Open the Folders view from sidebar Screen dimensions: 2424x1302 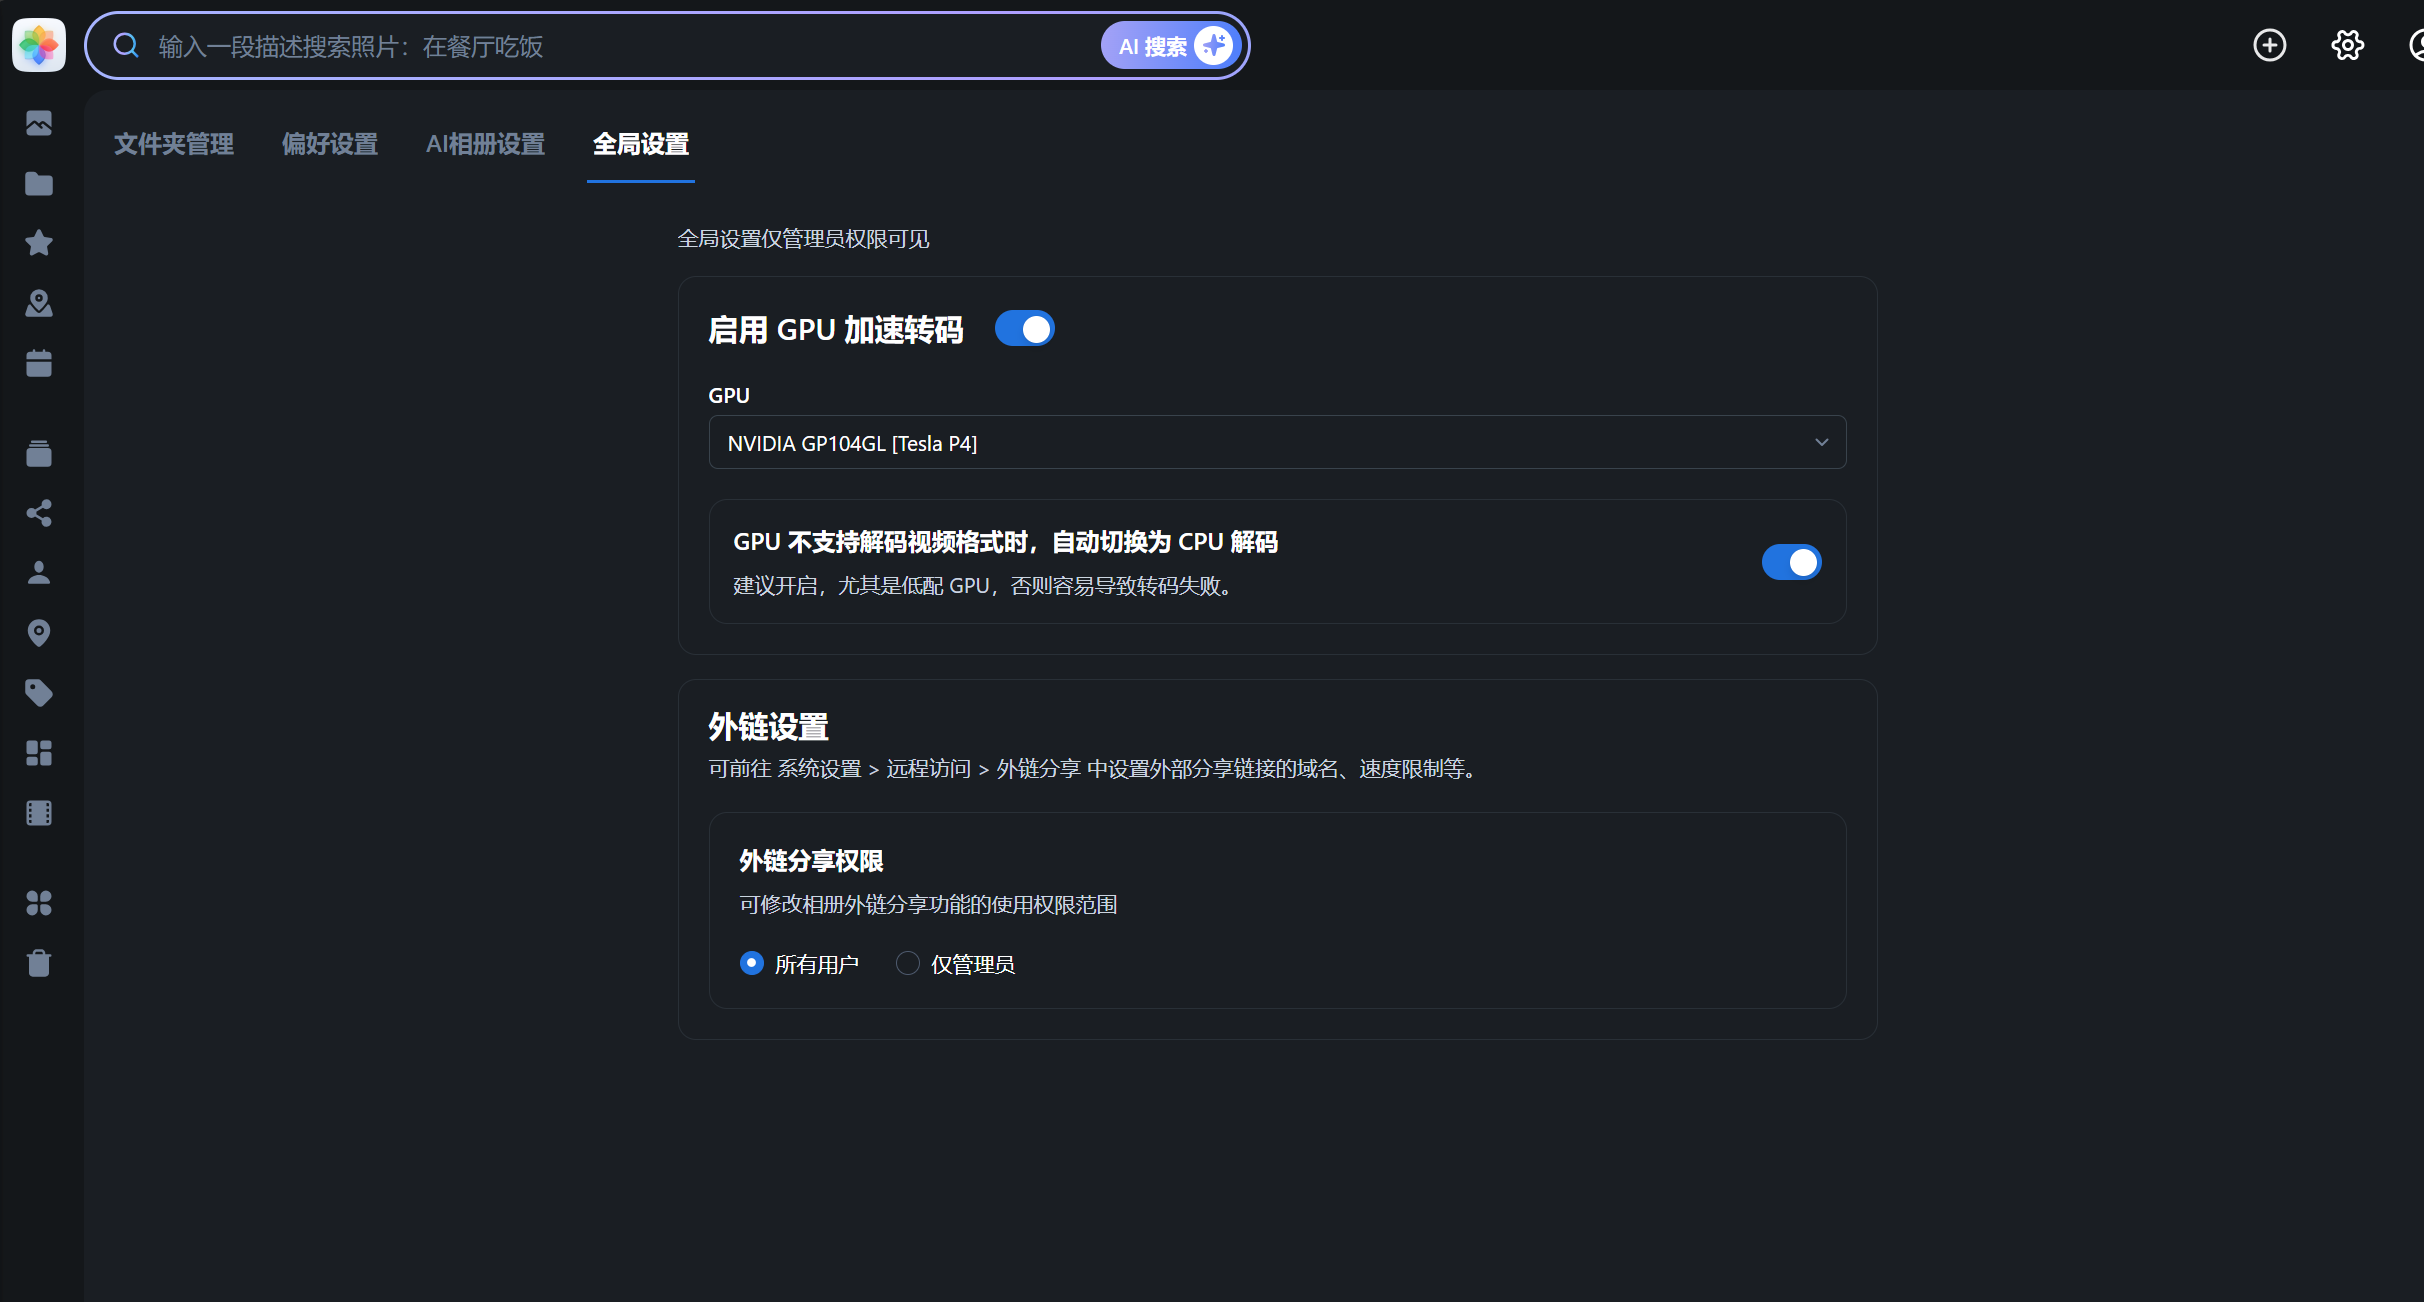pyautogui.click(x=39, y=184)
